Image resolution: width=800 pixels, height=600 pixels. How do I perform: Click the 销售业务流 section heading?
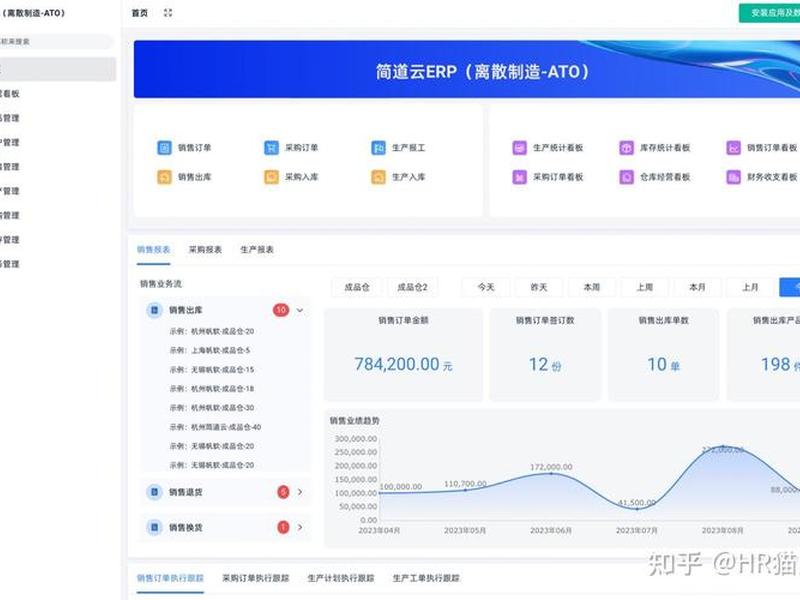(161, 284)
